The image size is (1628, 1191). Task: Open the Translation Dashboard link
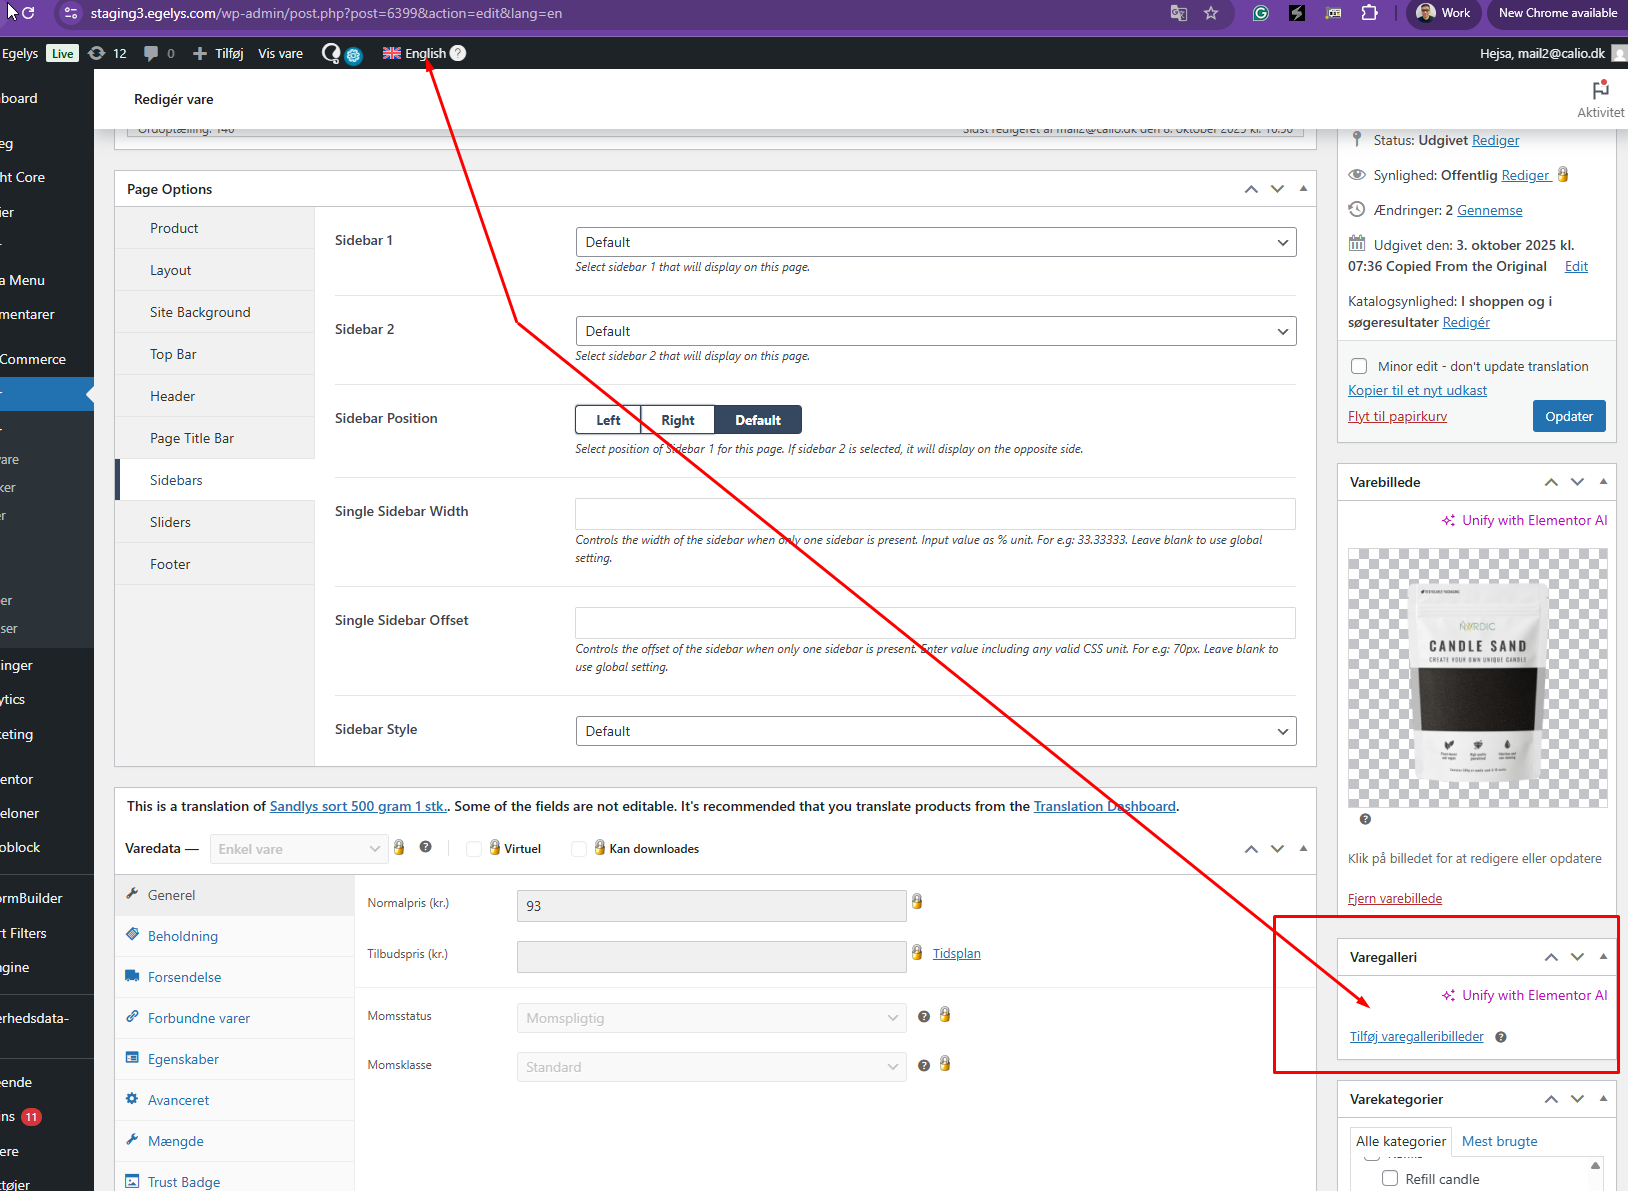coord(1105,806)
